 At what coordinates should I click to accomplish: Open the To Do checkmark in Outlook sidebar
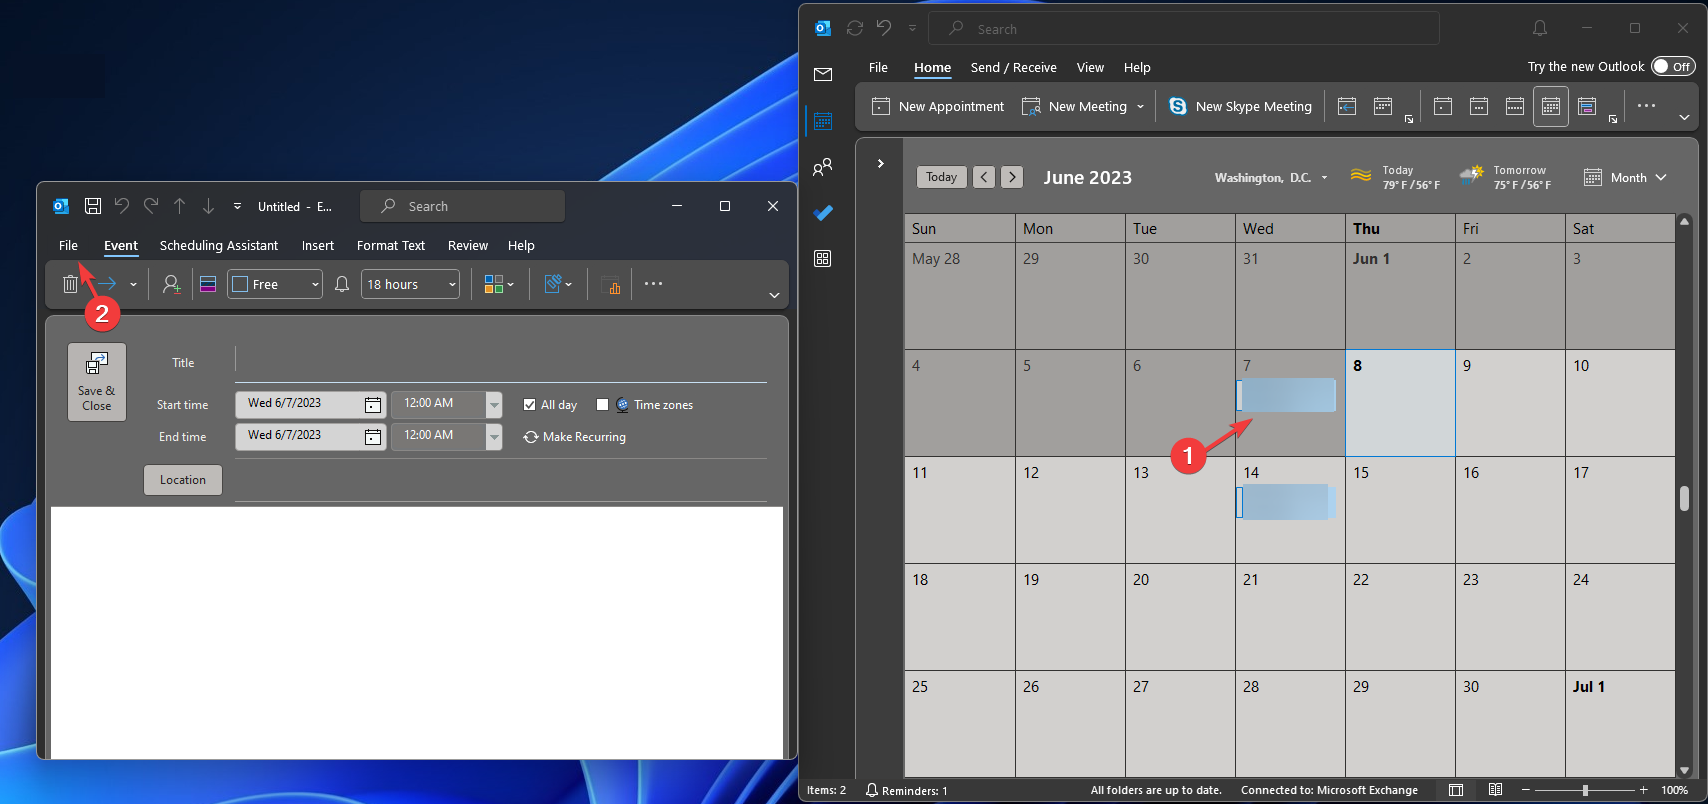click(823, 213)
